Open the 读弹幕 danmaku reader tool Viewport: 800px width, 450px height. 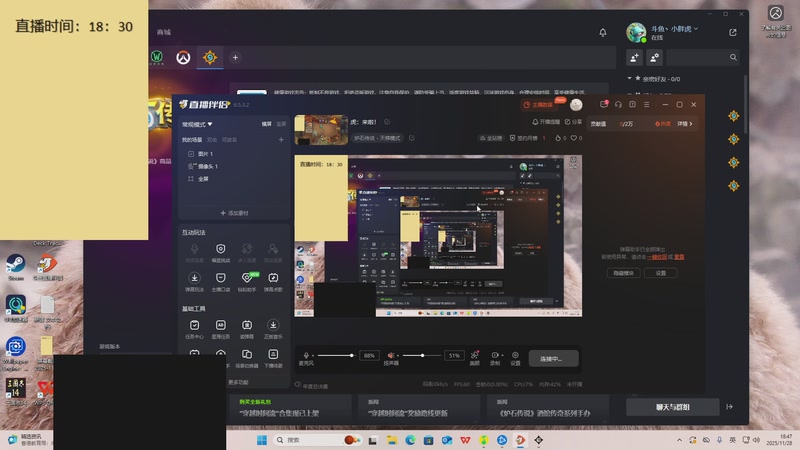pos(247,329)
